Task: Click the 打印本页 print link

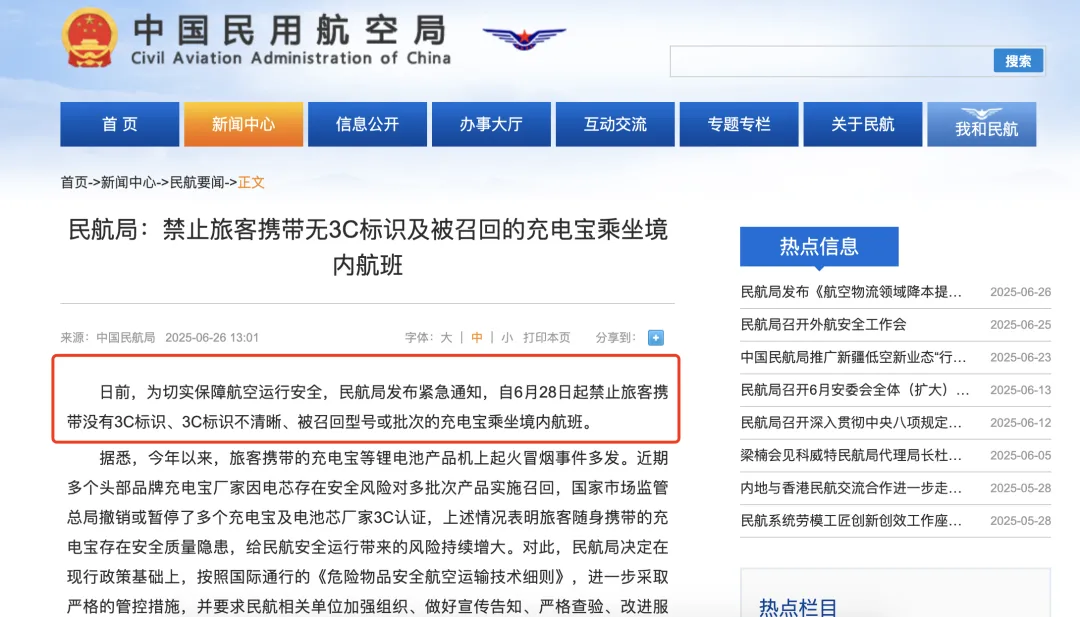Action: pos(547,337)
